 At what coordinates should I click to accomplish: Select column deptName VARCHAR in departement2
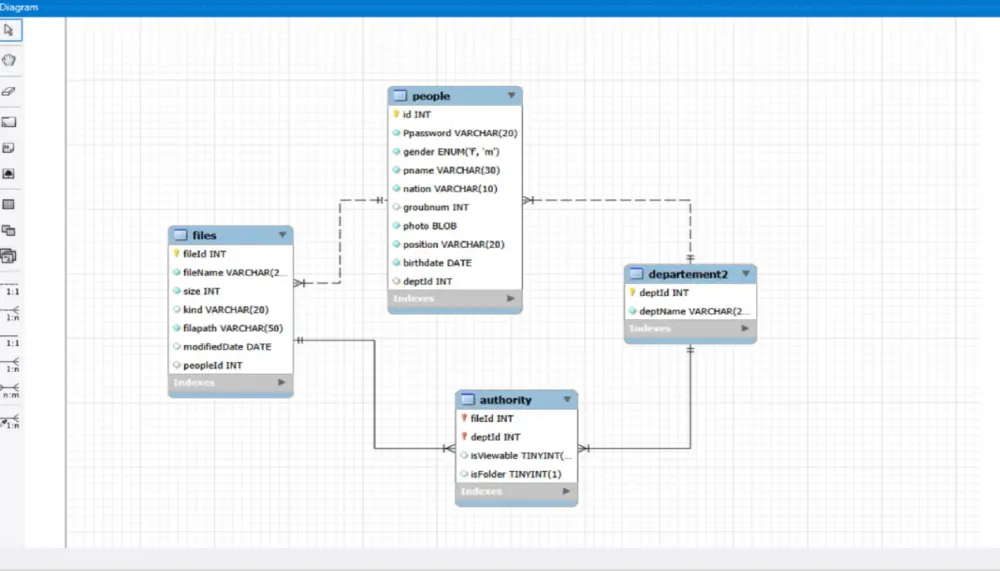tap(695, 311)
